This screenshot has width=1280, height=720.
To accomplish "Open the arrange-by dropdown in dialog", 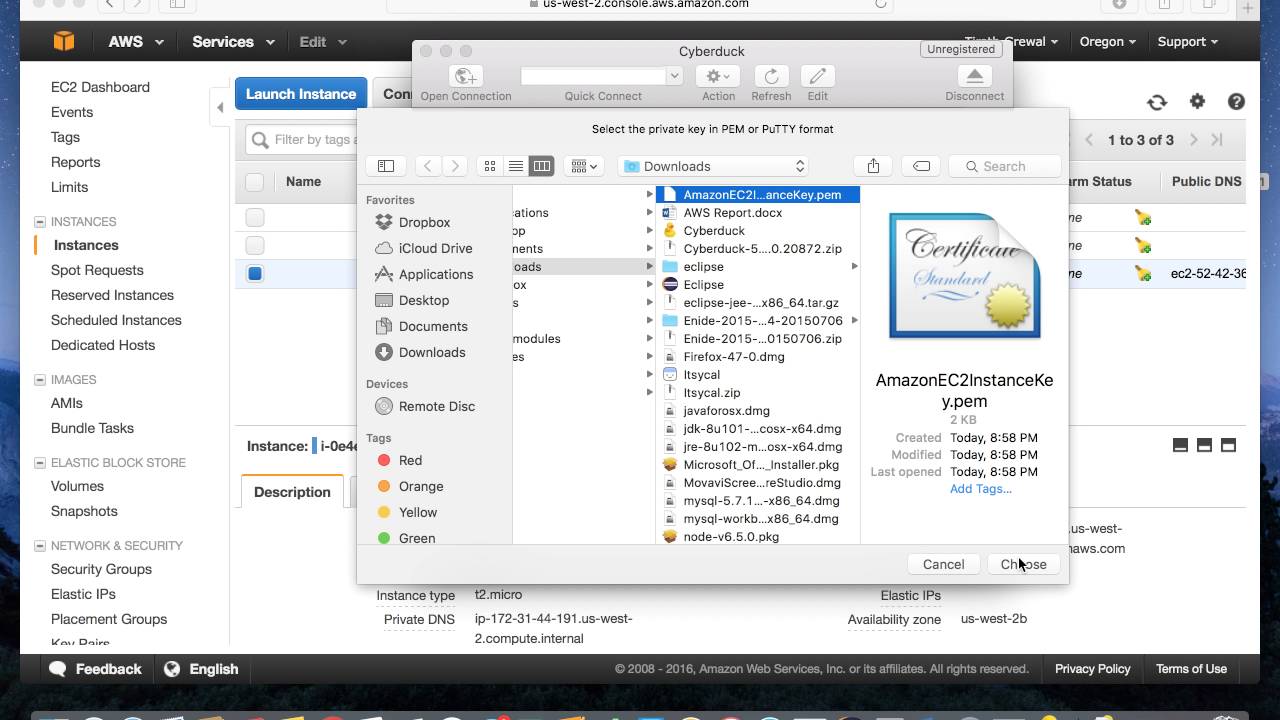I will click(x=583, y=166).
